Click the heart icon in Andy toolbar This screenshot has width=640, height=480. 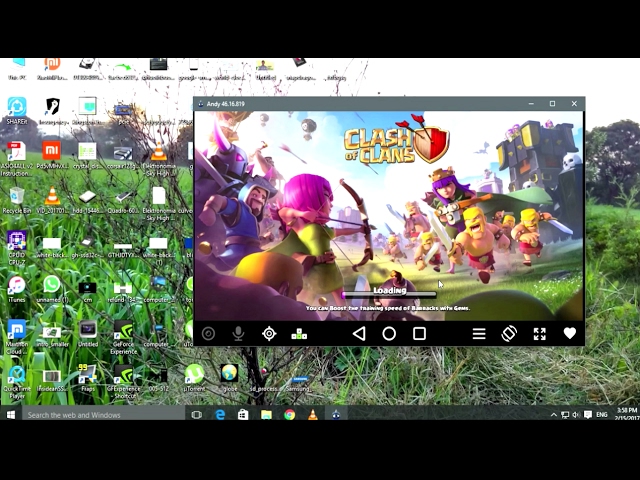pos(570,333)
